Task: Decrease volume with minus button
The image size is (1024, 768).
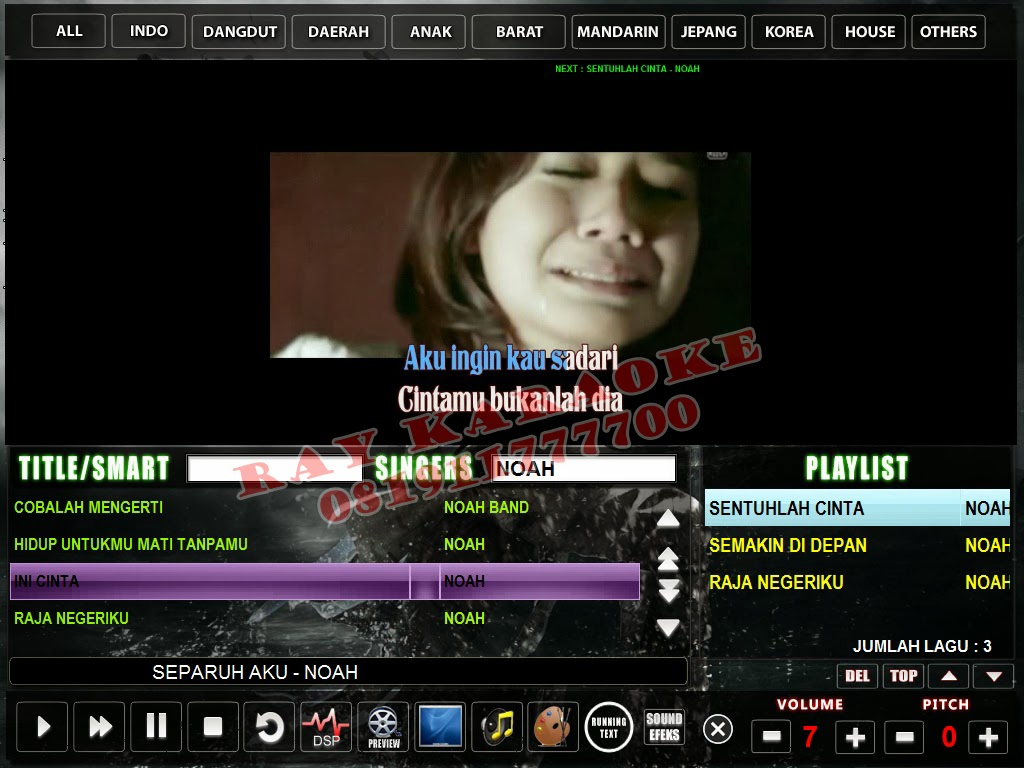Action: pyautogui.click(x=771, y=737)
